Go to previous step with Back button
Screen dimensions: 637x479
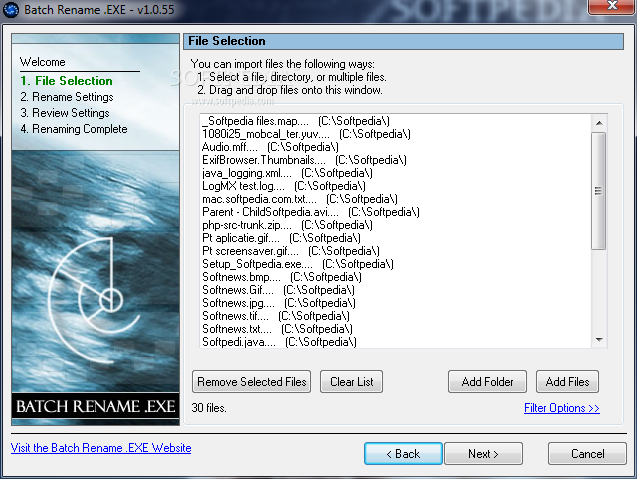(x=403, y=453)
